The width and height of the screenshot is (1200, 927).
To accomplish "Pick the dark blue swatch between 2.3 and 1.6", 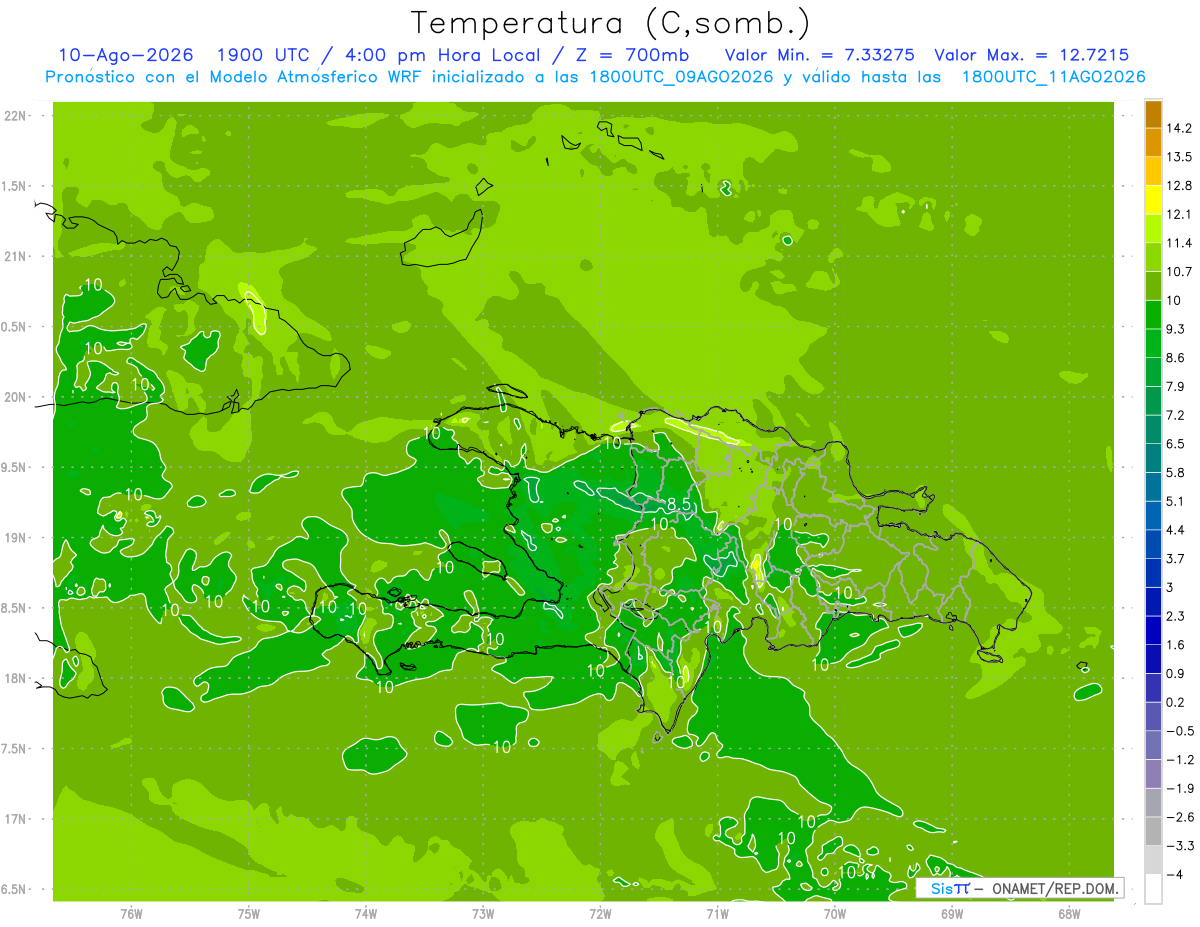I will [1153, 630].
